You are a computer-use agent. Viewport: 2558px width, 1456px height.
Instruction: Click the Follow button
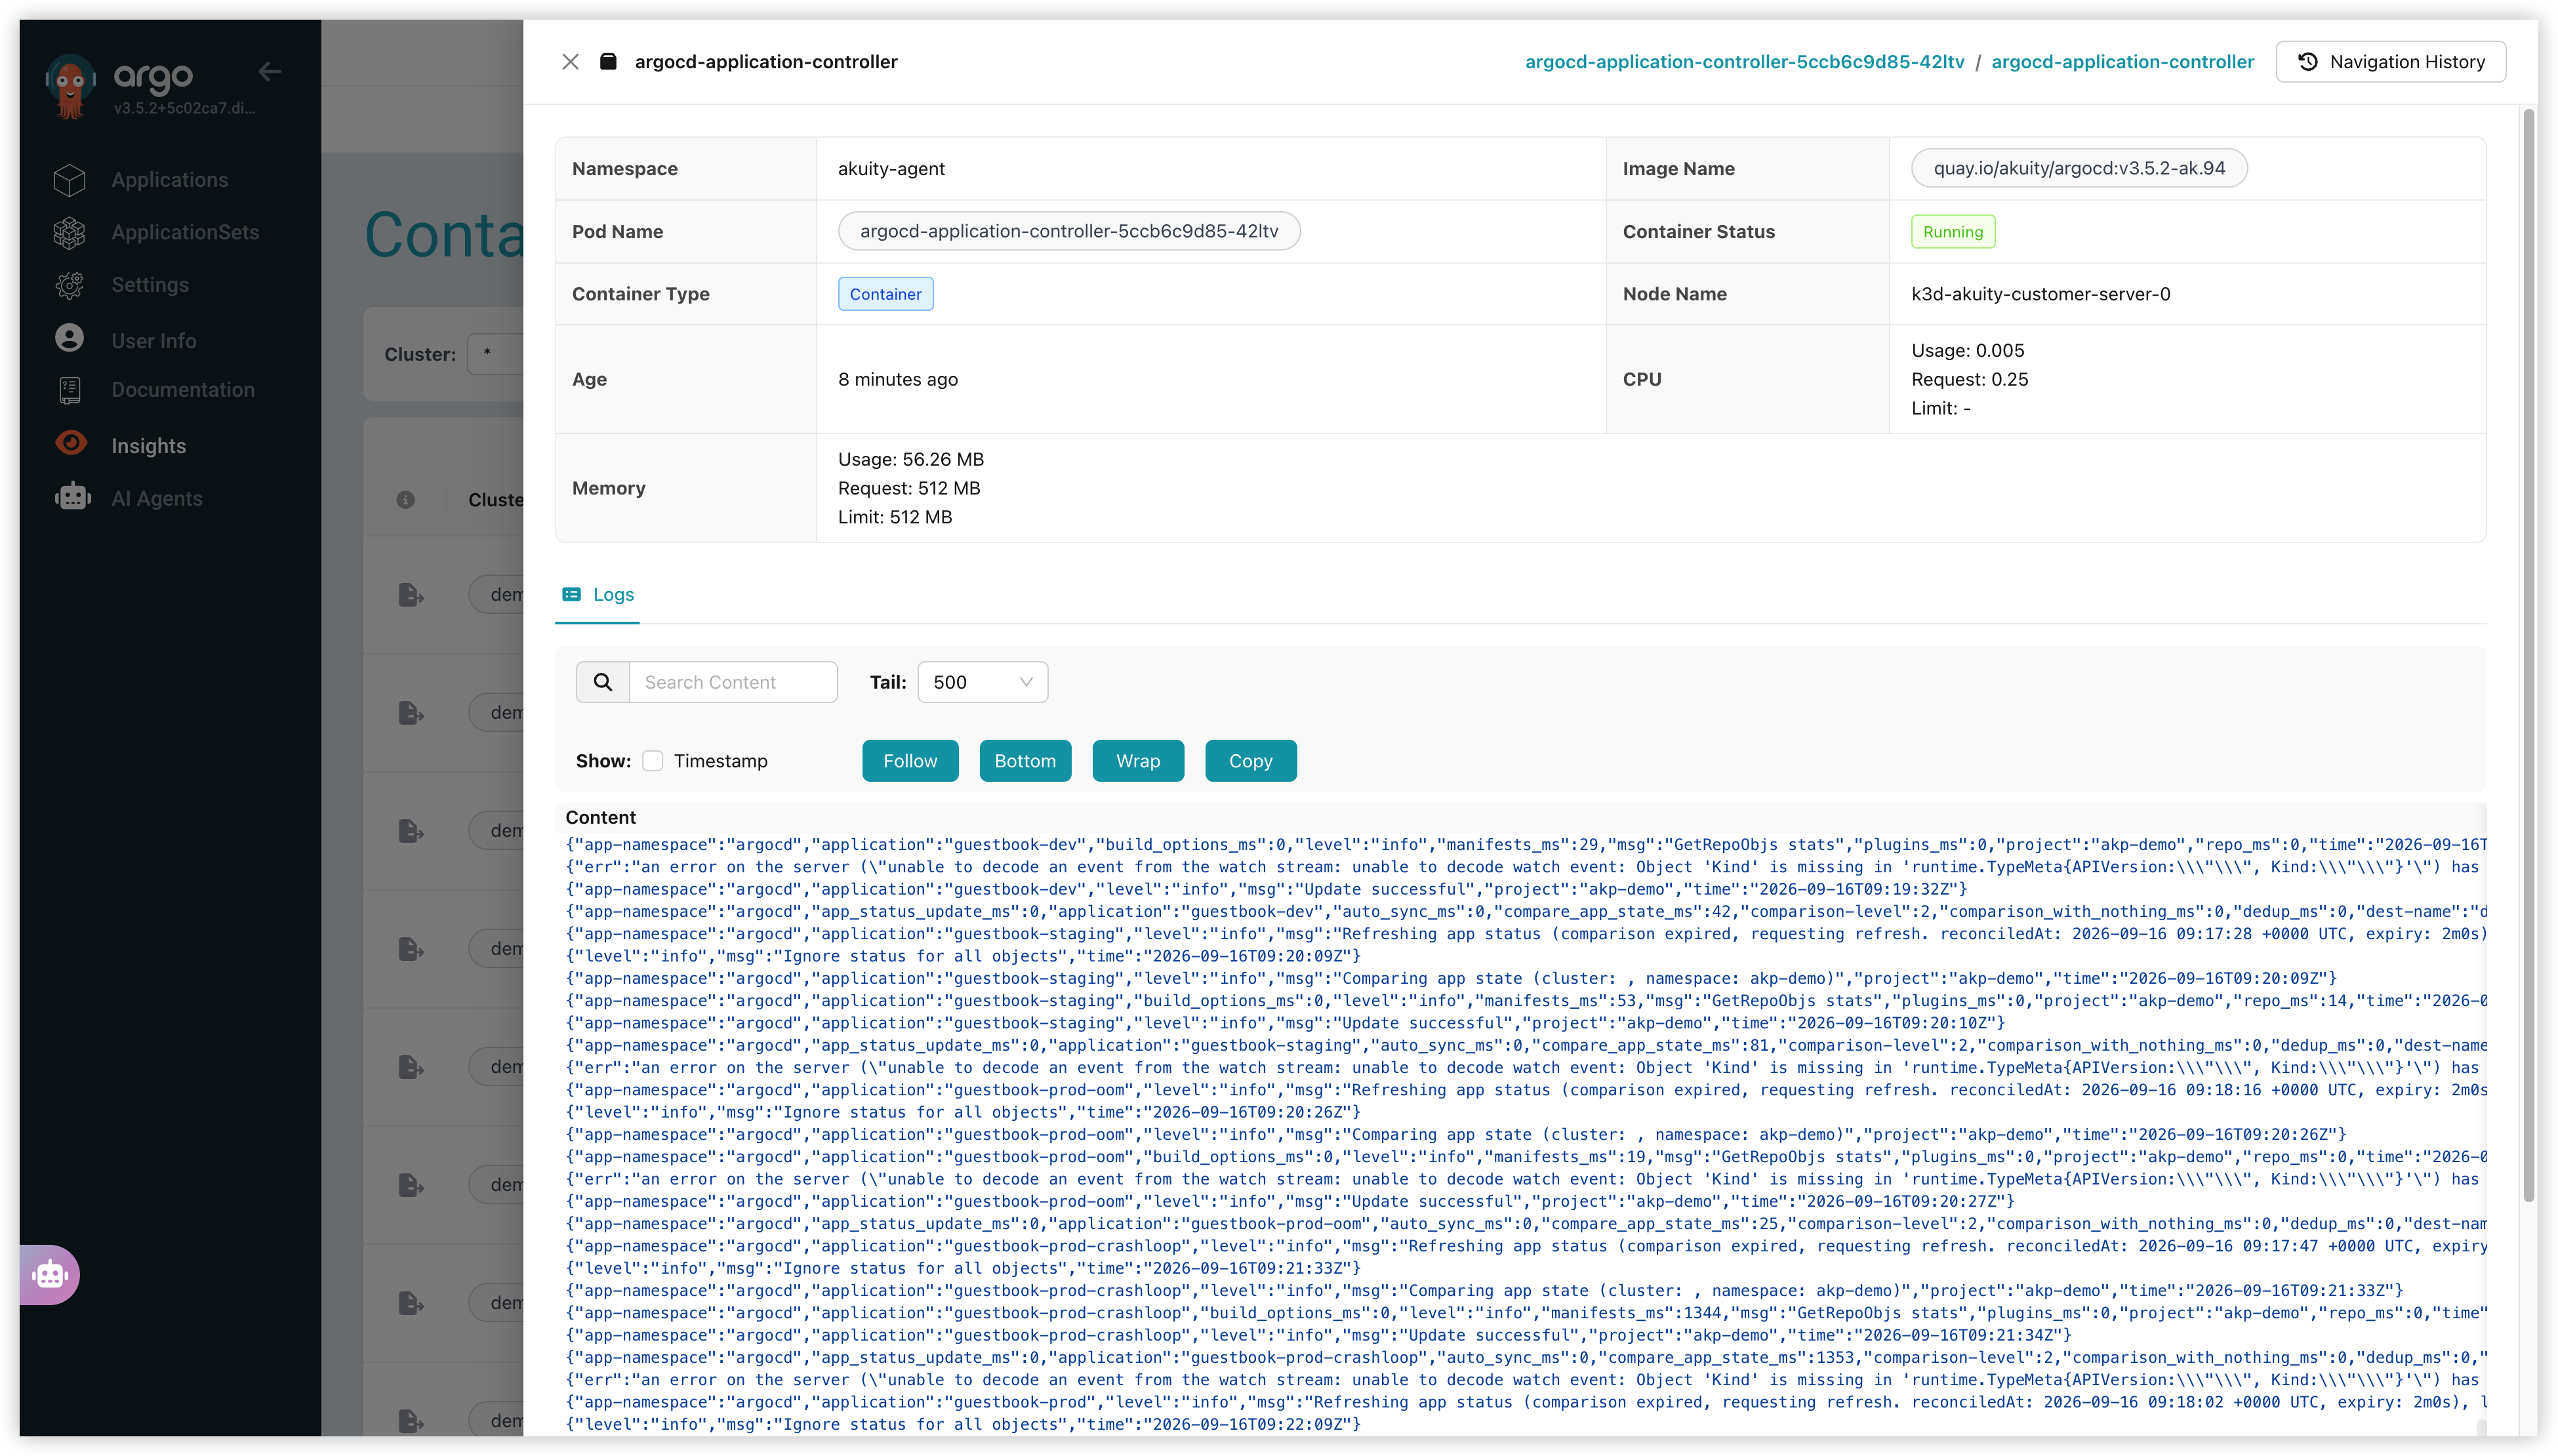[x=910, y=761]
